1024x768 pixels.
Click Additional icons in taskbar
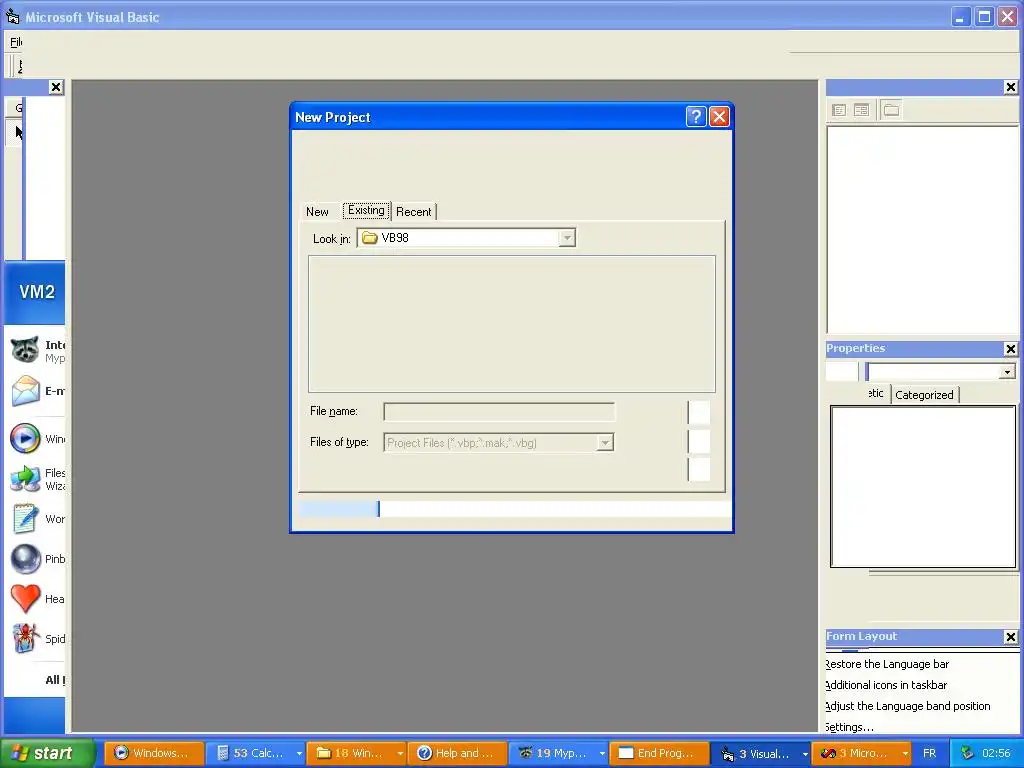click(x=886, y=685)
